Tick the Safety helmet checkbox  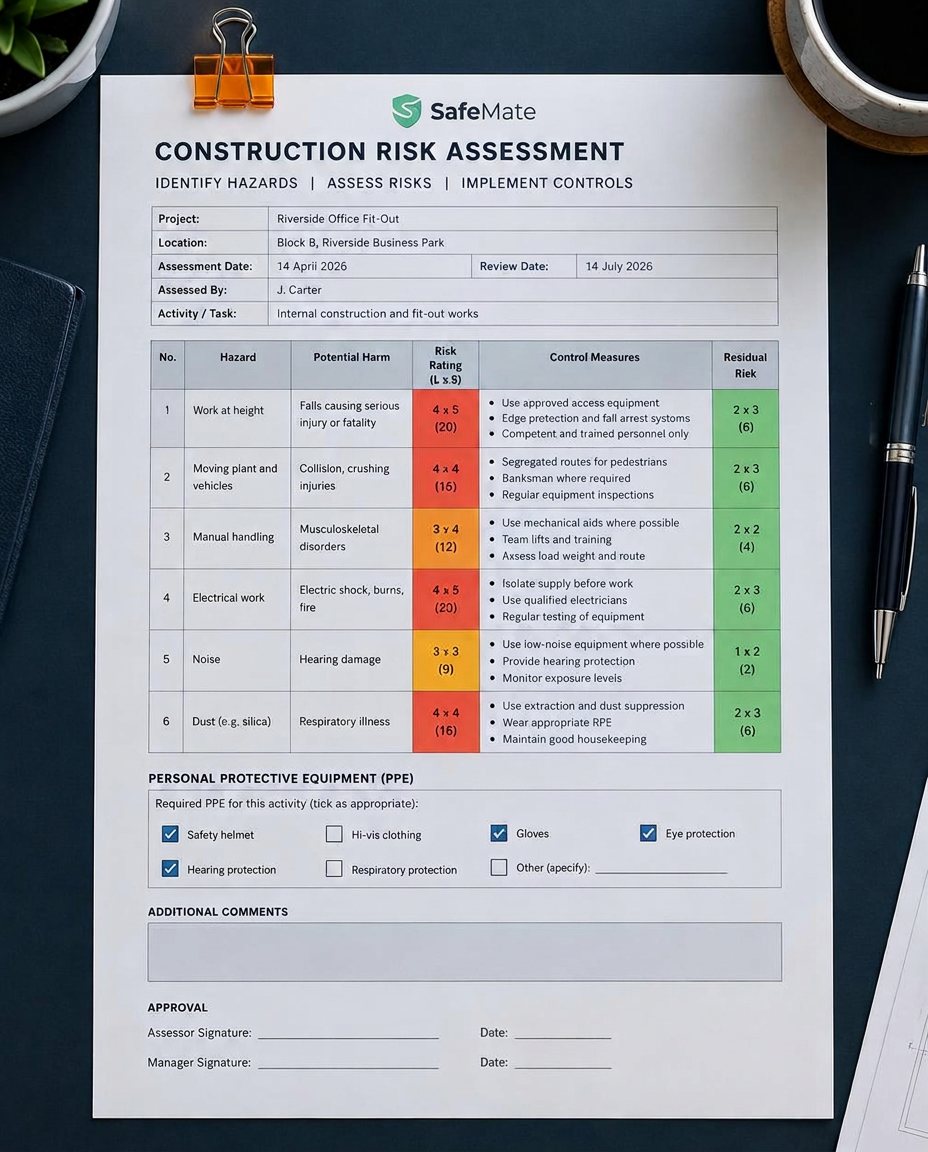point(170,834)
